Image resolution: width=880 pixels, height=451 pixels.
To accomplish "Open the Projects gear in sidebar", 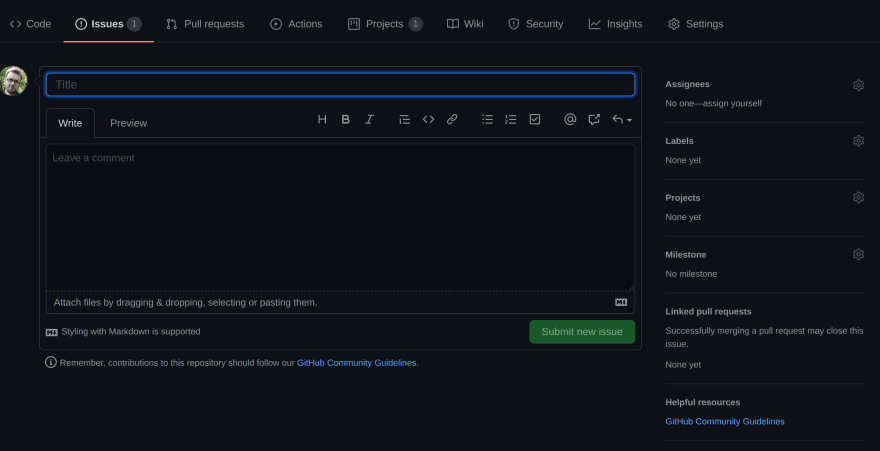I will tap(858, 197).
